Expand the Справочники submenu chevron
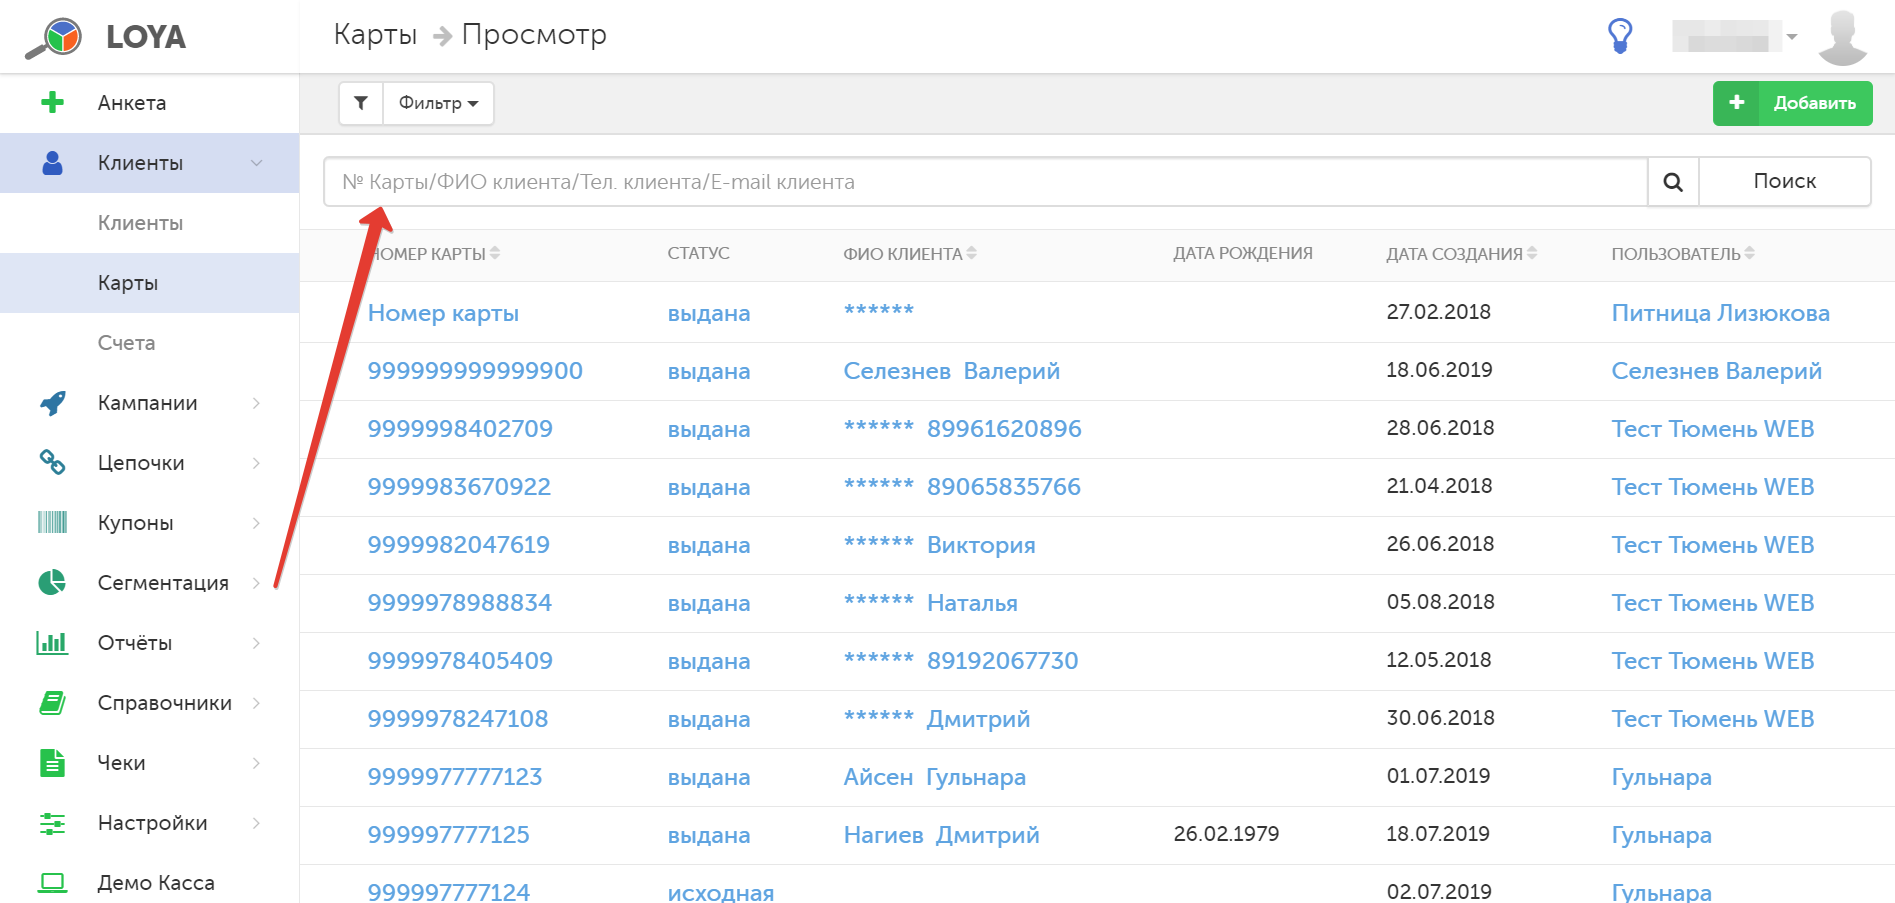Viewport: 1895px width, 903px height. point(257,703)
